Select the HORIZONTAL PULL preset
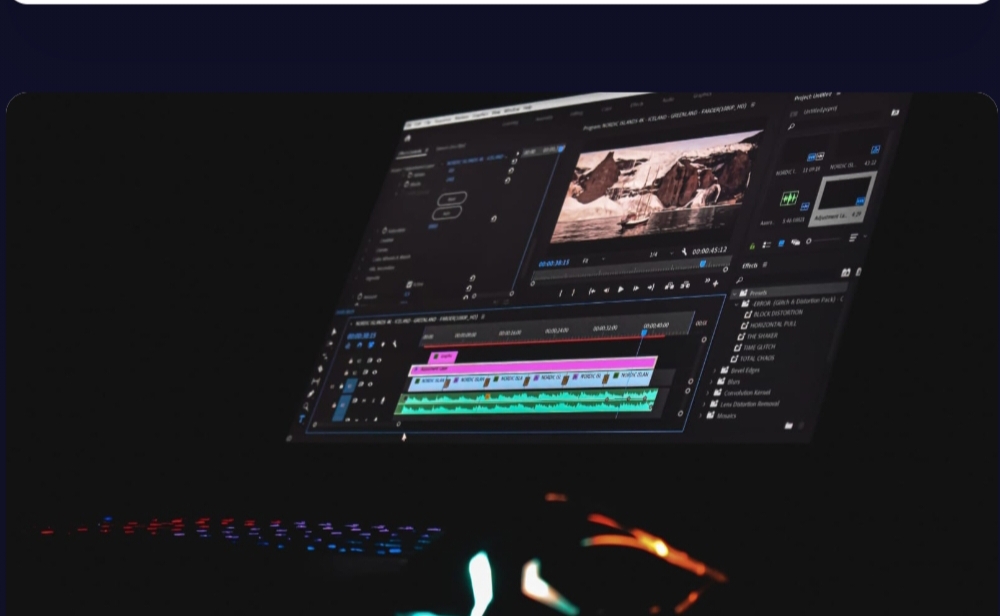Image resolution: width=1000 pixels, height=616 pixels. click(772, 325)
